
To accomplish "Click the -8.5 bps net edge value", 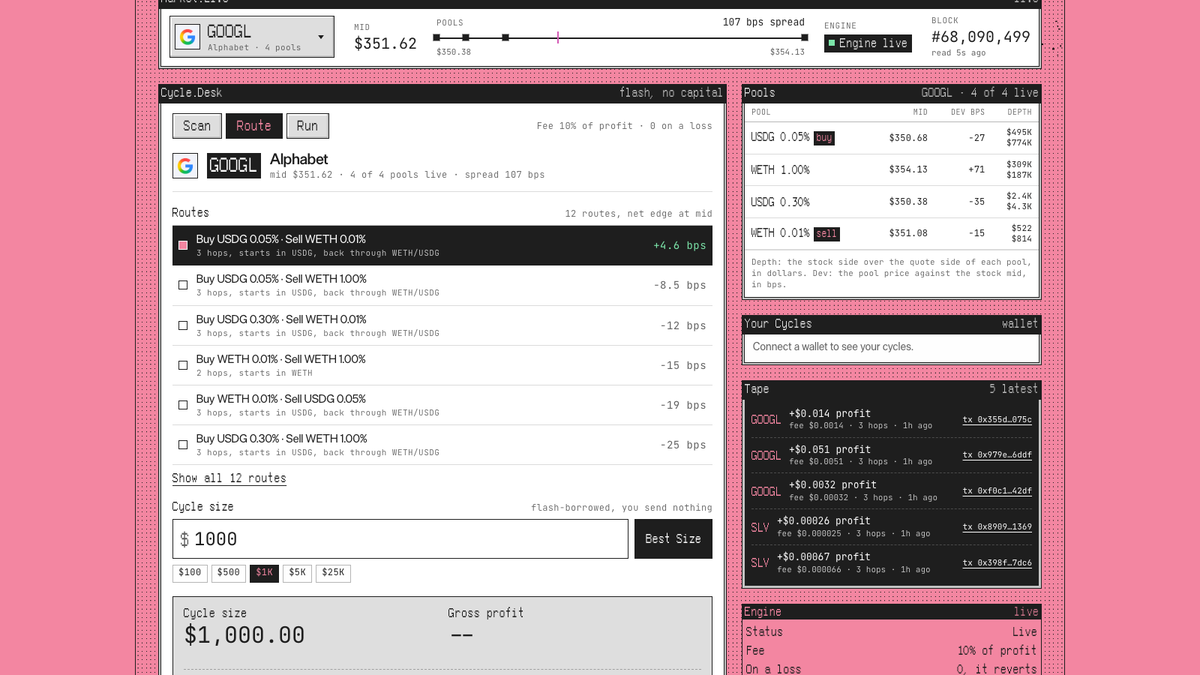I will pos(679,285).
